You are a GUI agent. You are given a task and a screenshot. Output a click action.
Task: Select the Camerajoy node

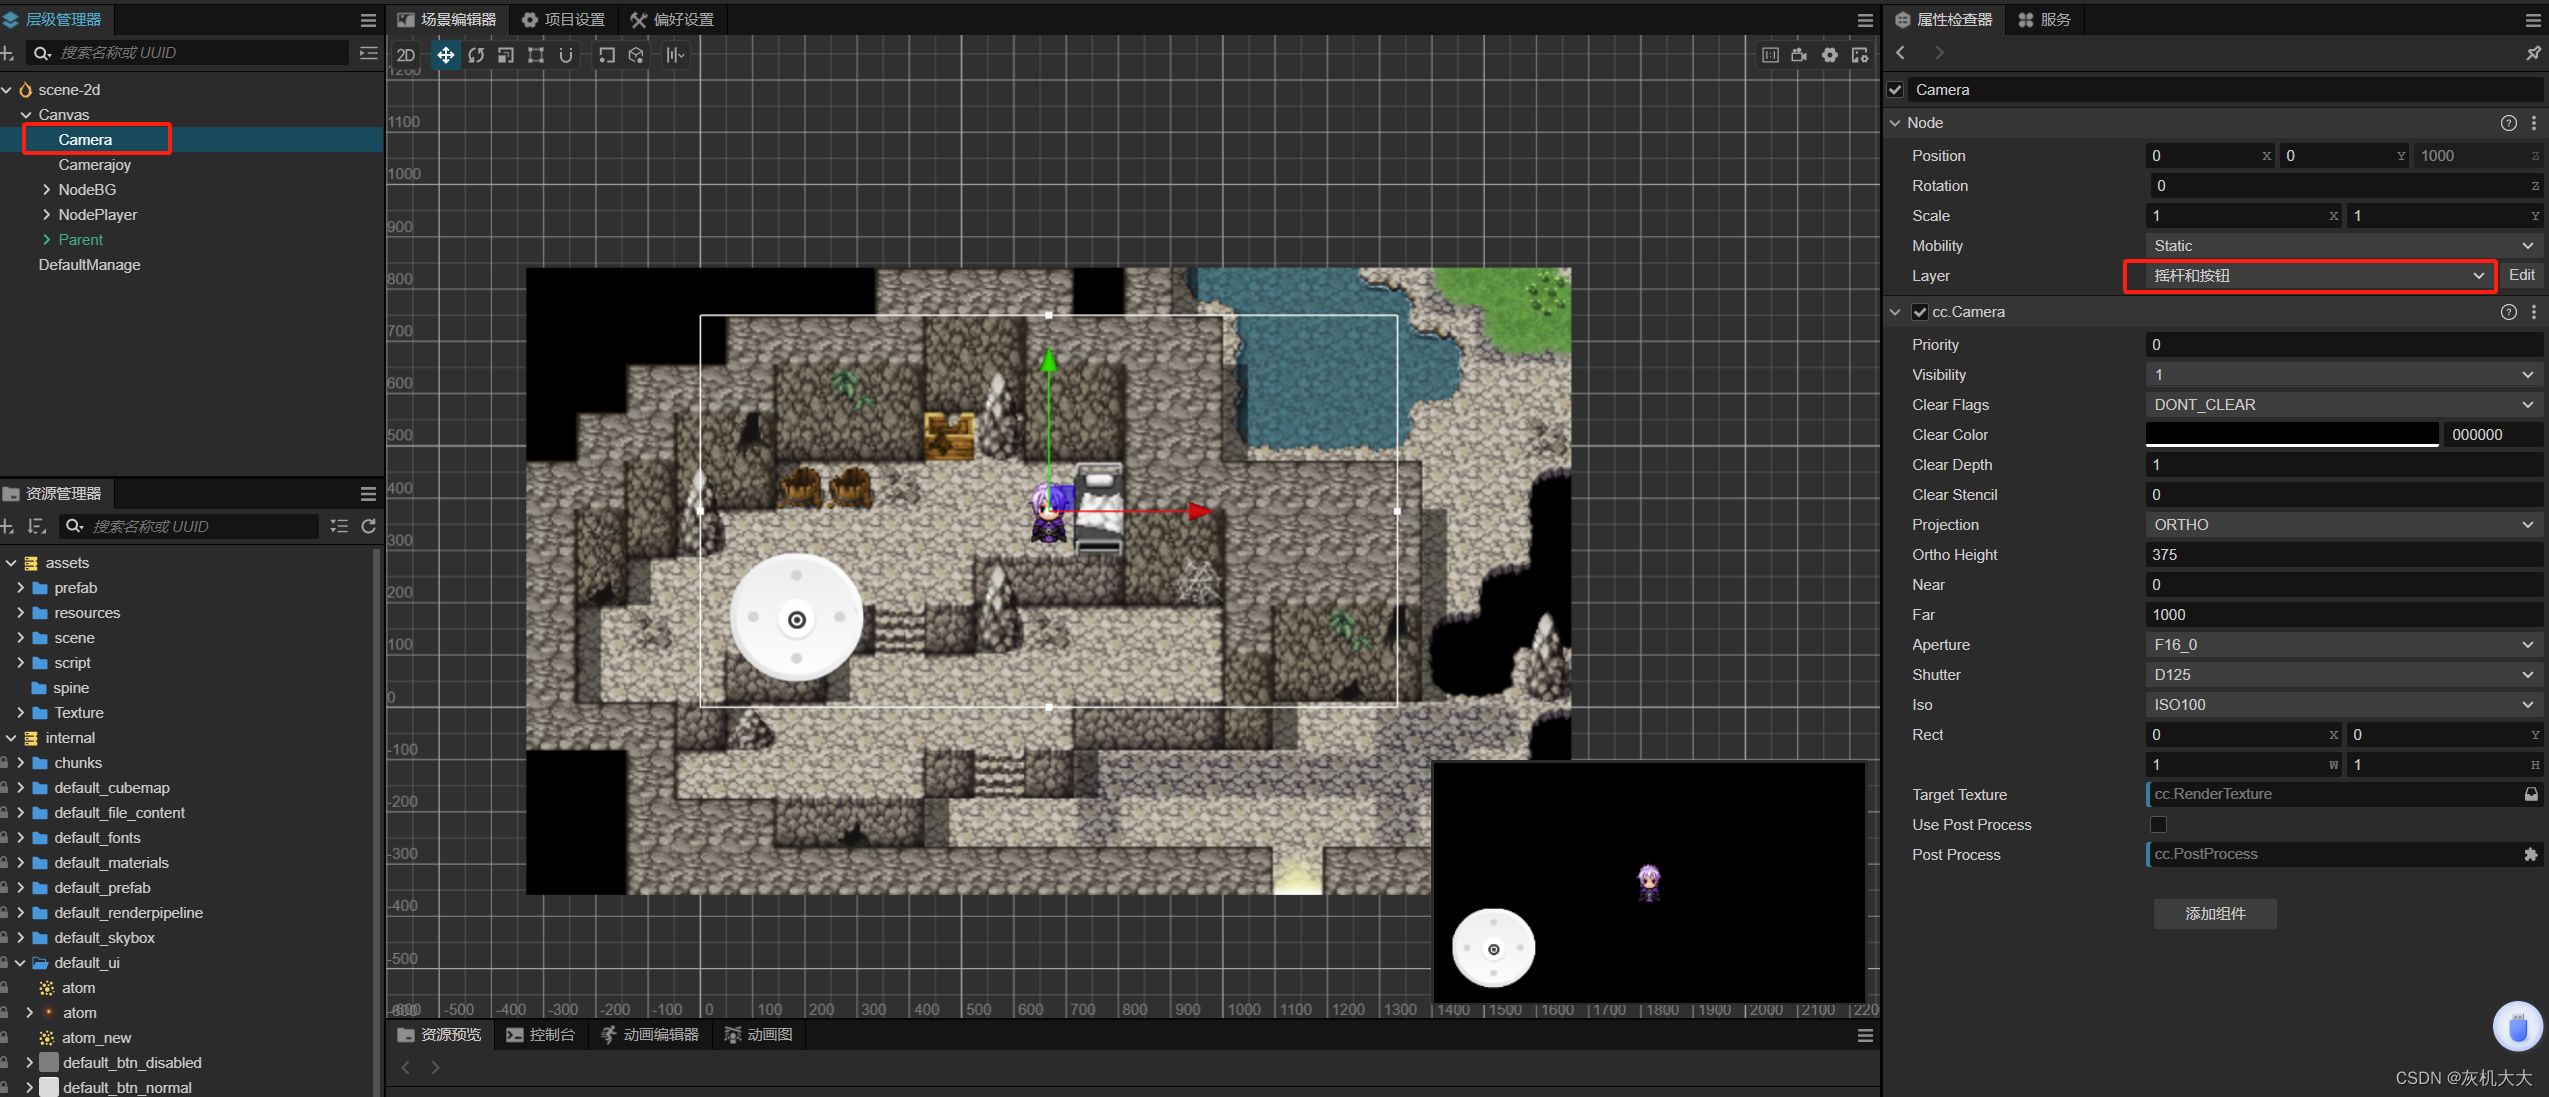[94, 165]
